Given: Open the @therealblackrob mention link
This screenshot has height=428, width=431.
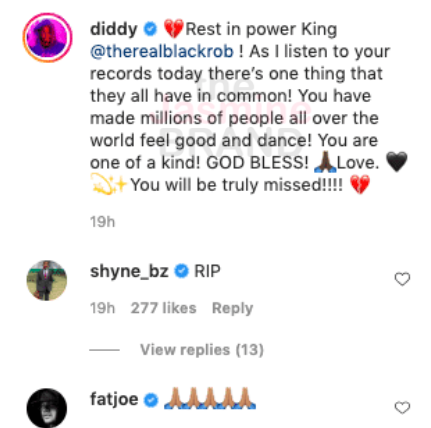Looking at the screenshot, I should coord(162,52).
